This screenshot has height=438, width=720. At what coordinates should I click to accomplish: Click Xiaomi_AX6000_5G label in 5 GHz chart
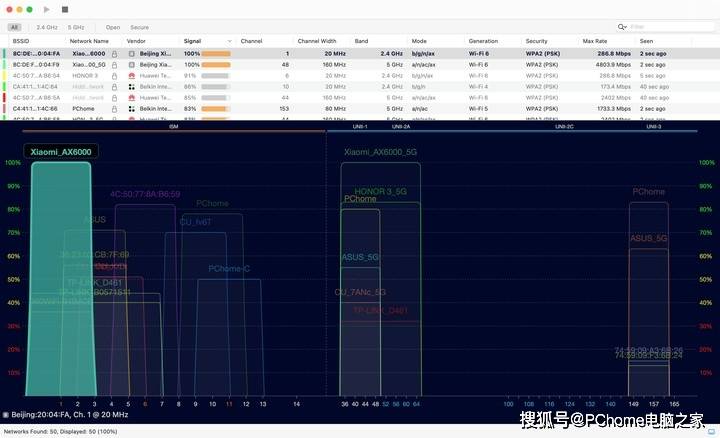[x=380, y=152]
